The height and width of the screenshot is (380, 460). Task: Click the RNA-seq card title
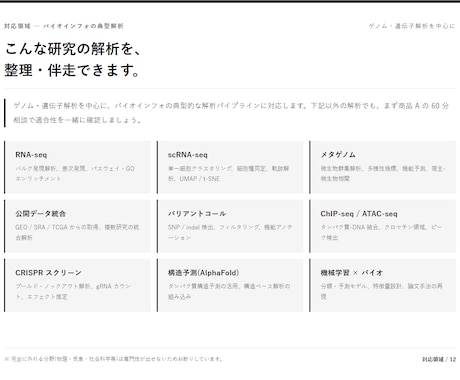point(31,155)
